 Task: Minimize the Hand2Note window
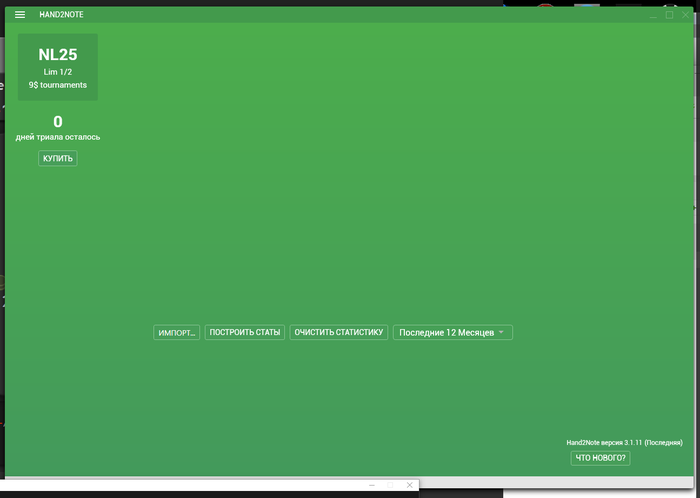653,15
